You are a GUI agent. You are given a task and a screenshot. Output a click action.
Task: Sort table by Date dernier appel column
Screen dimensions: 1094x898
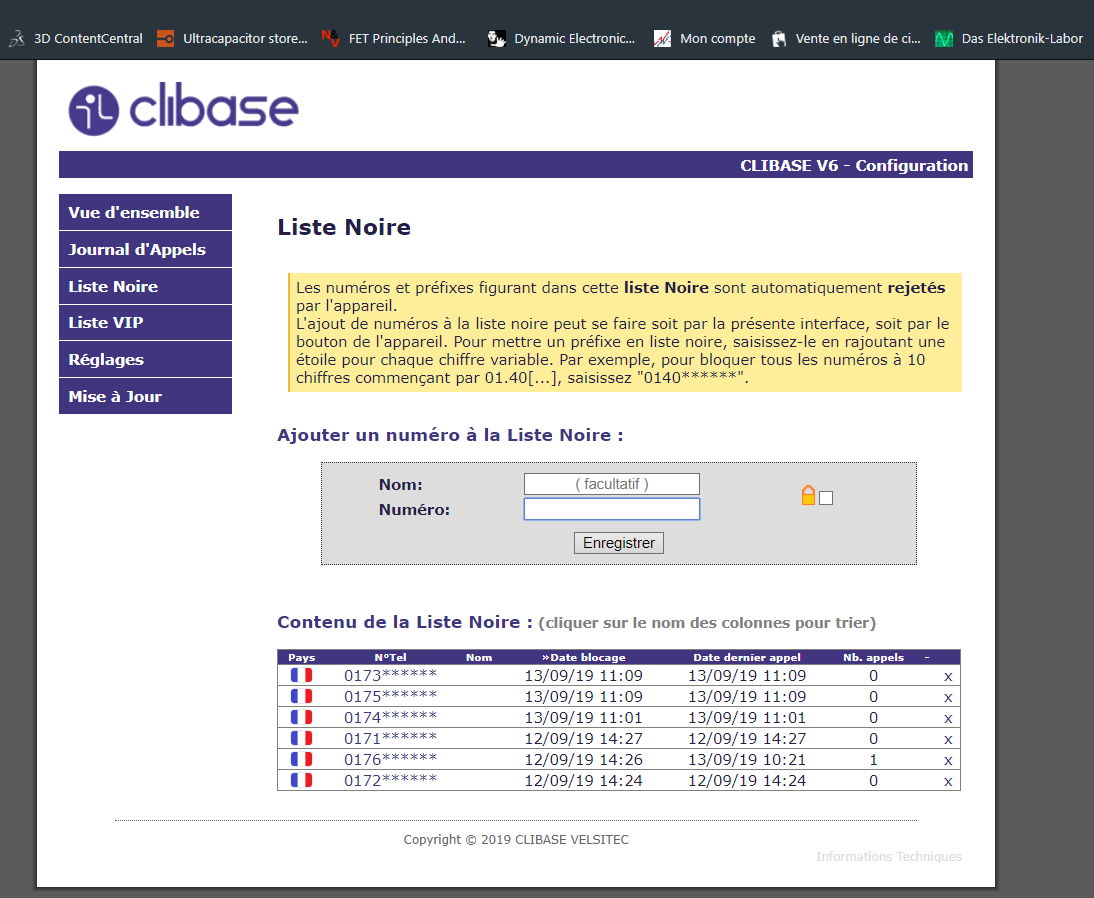(747, 657)
